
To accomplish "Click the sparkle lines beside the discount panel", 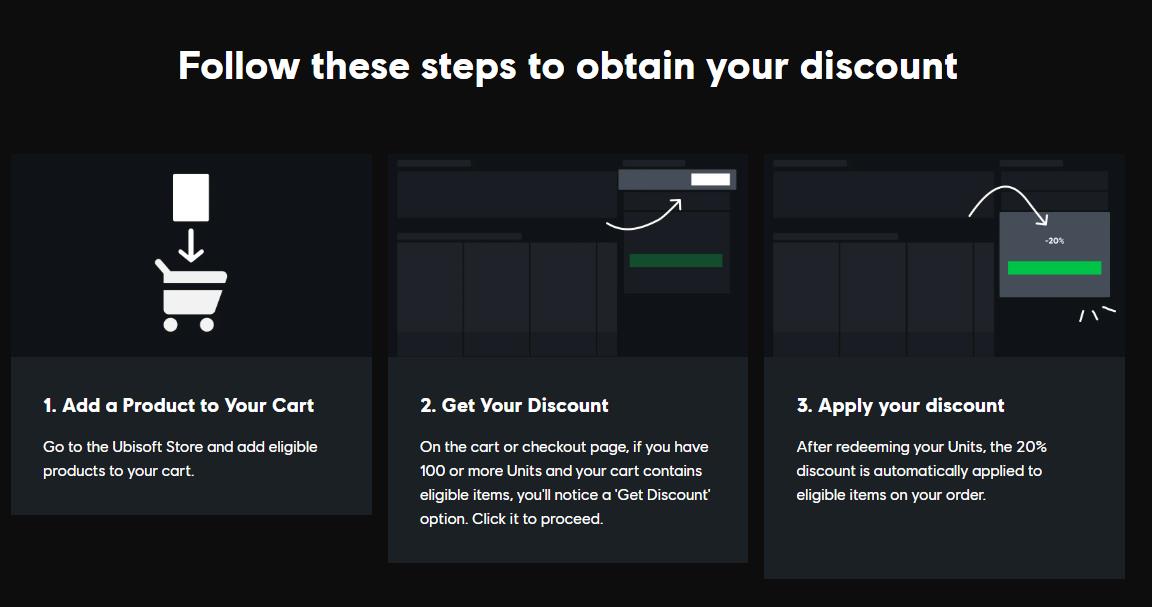I will click(x=1097, y=314).
